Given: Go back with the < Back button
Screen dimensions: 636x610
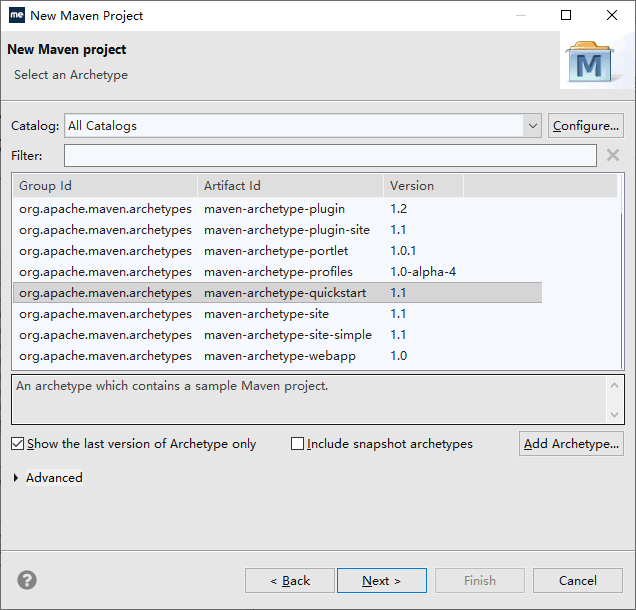Looking at the screenshot, I should pyautogui.click(x=290, y=581).
